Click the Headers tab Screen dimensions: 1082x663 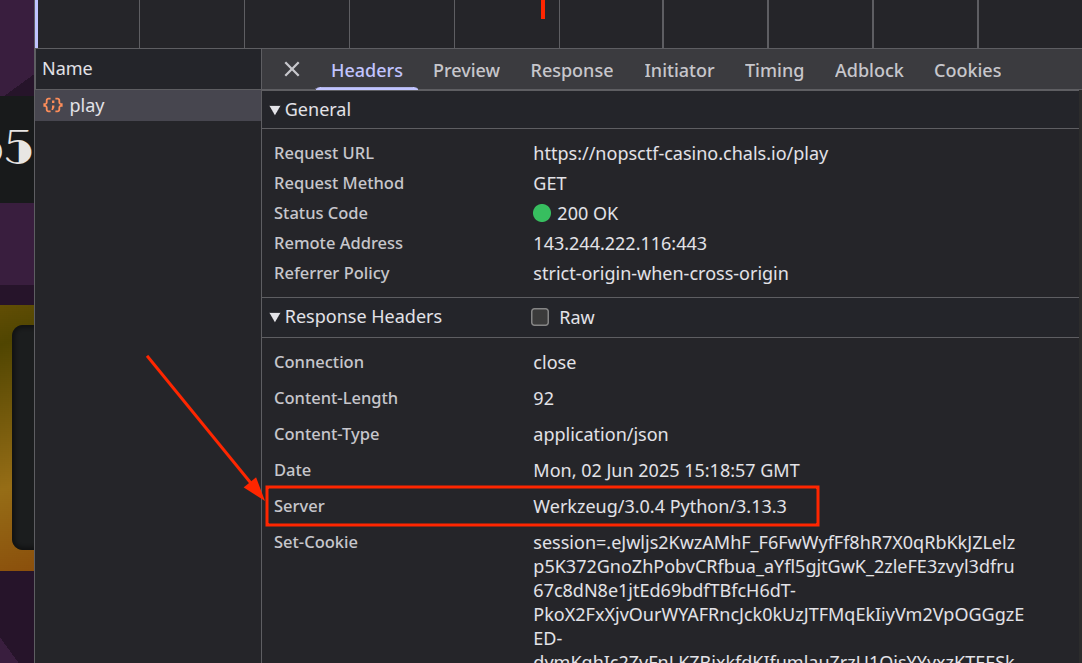click(x=366, y=70)
